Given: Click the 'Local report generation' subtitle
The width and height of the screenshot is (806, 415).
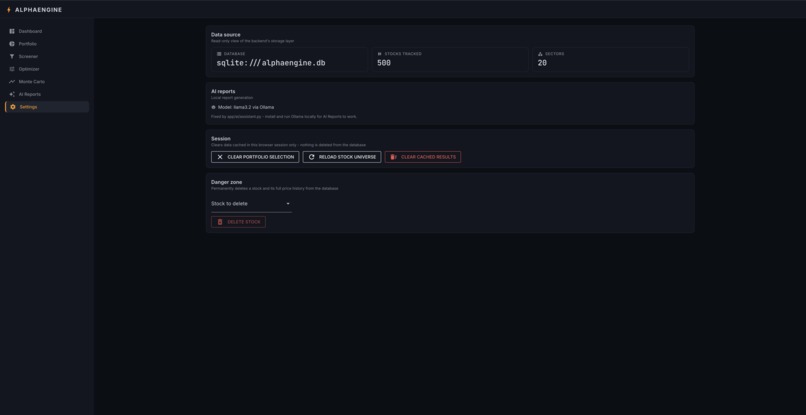Looking at the screenshot, I should coord(232,98).
